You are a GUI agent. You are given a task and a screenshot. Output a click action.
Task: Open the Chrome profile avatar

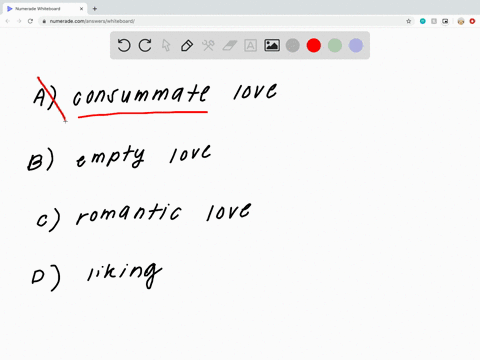pyautogui.click(x=461, y=21)
